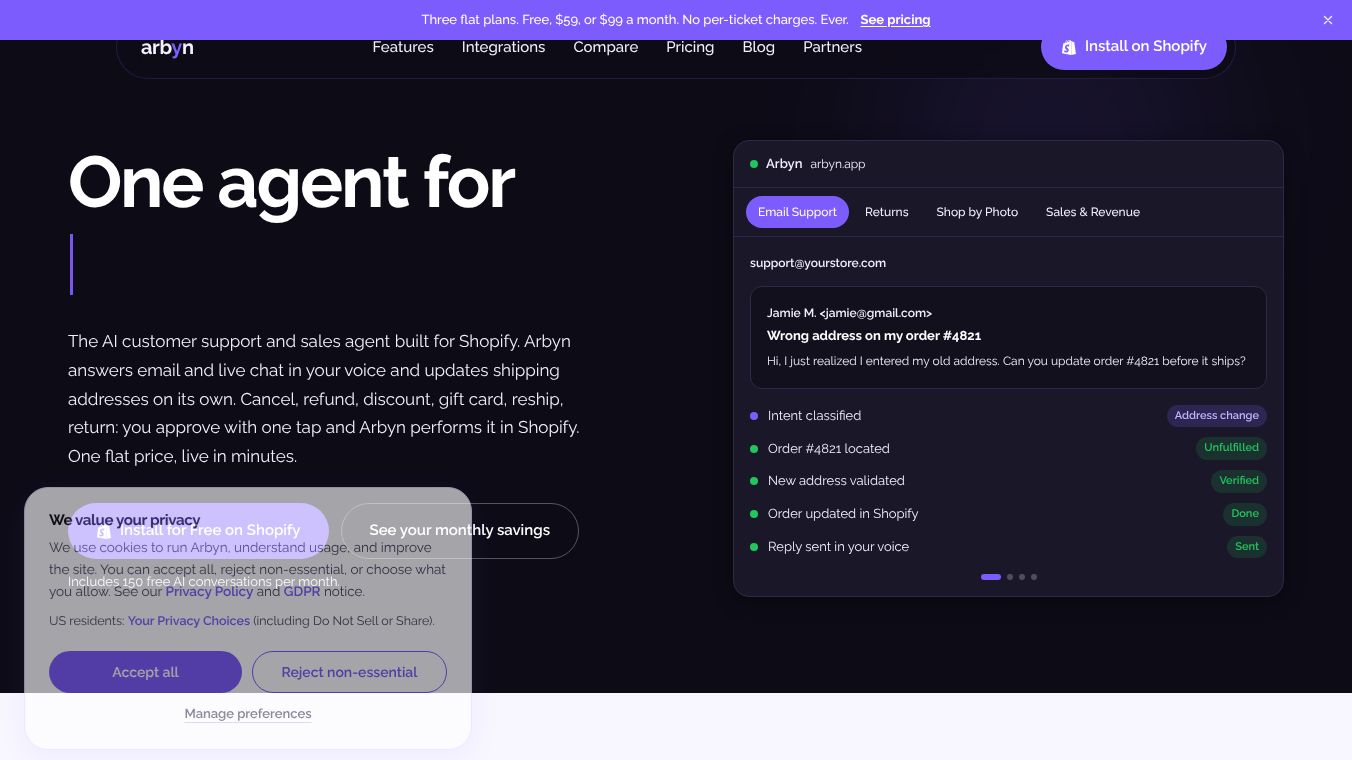Viewport: 1352px width, 760px height.
Task: Open Manage preferences for cookies
Action: (248, 714)
